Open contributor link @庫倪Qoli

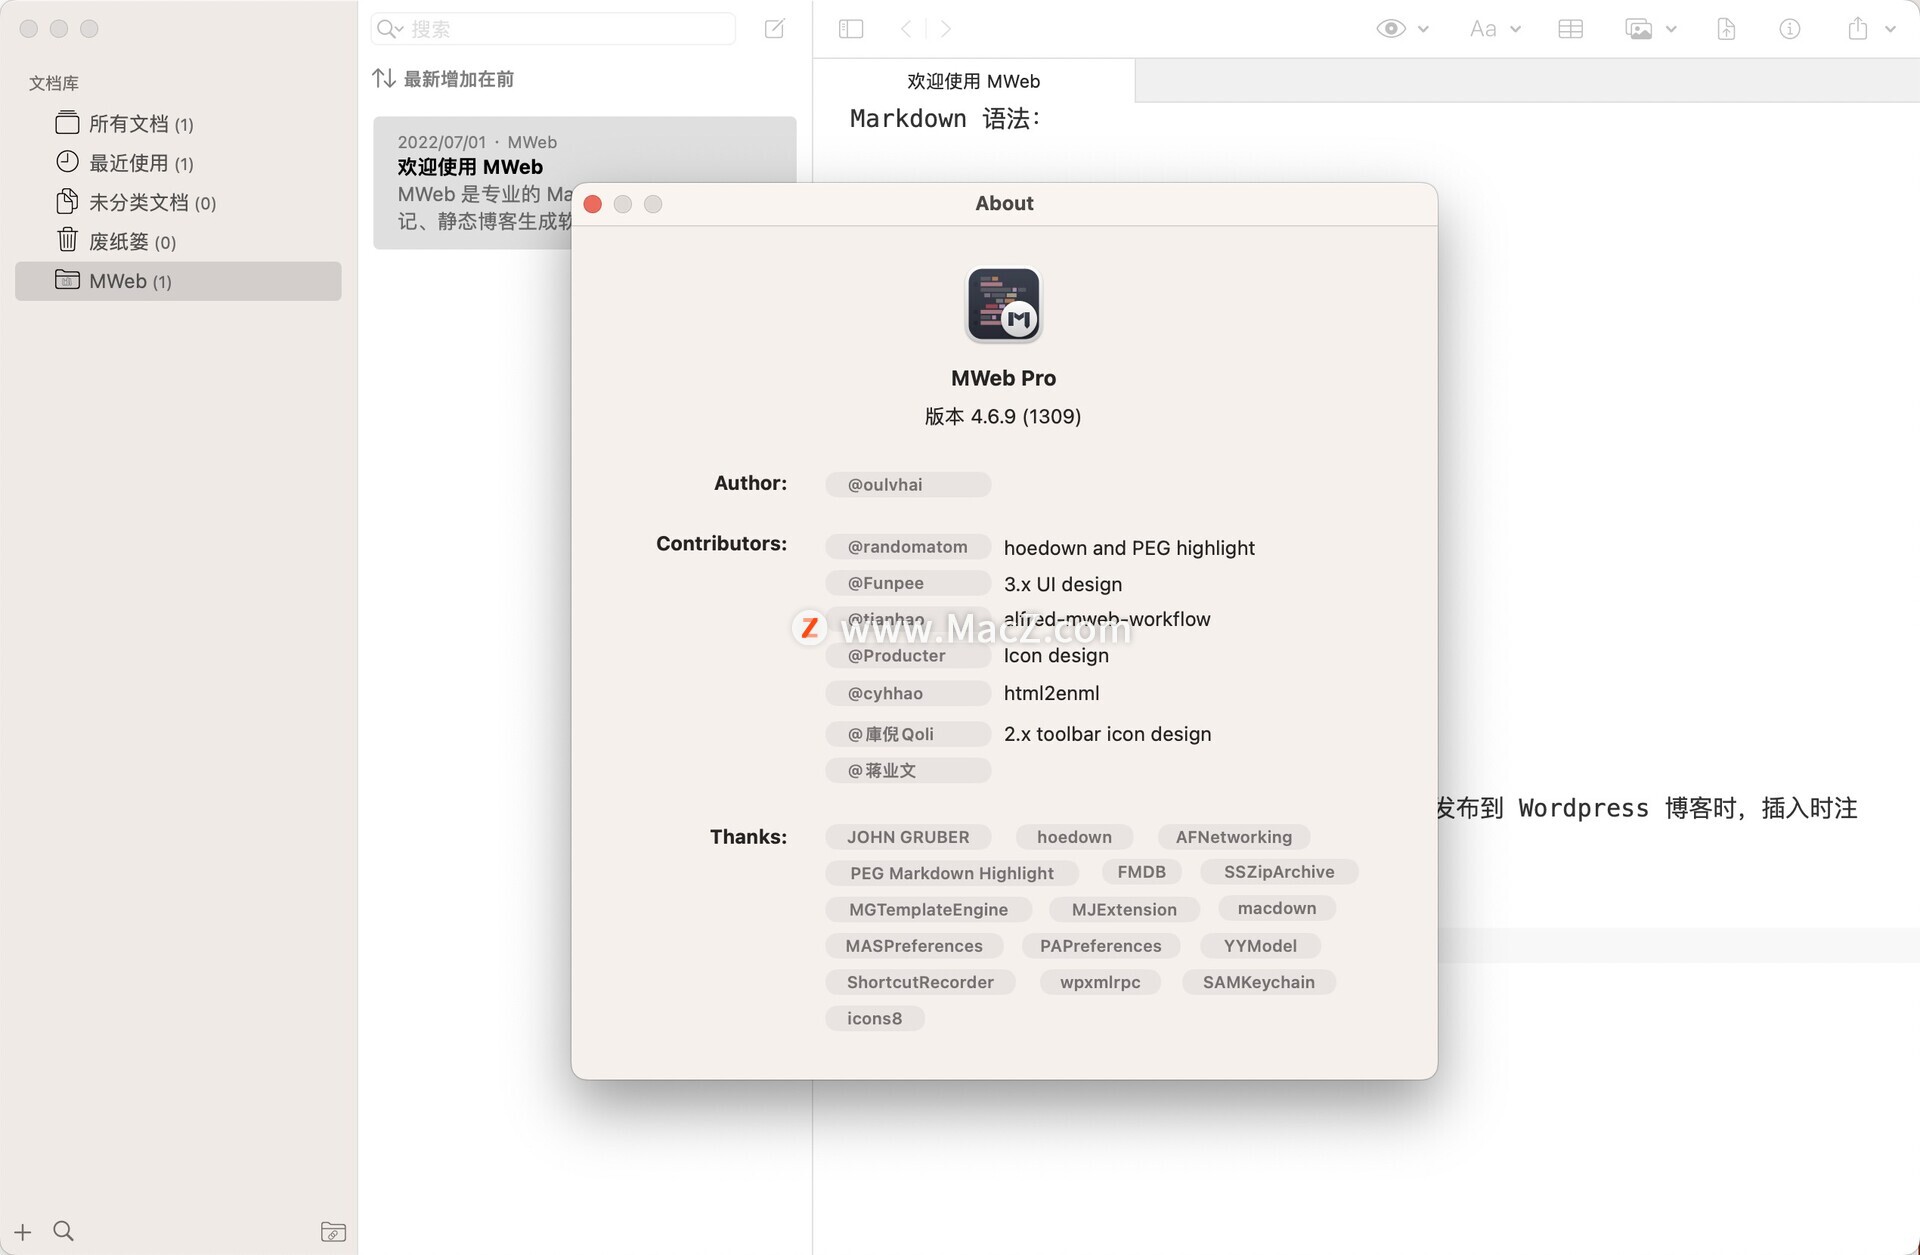coord(908,734)
